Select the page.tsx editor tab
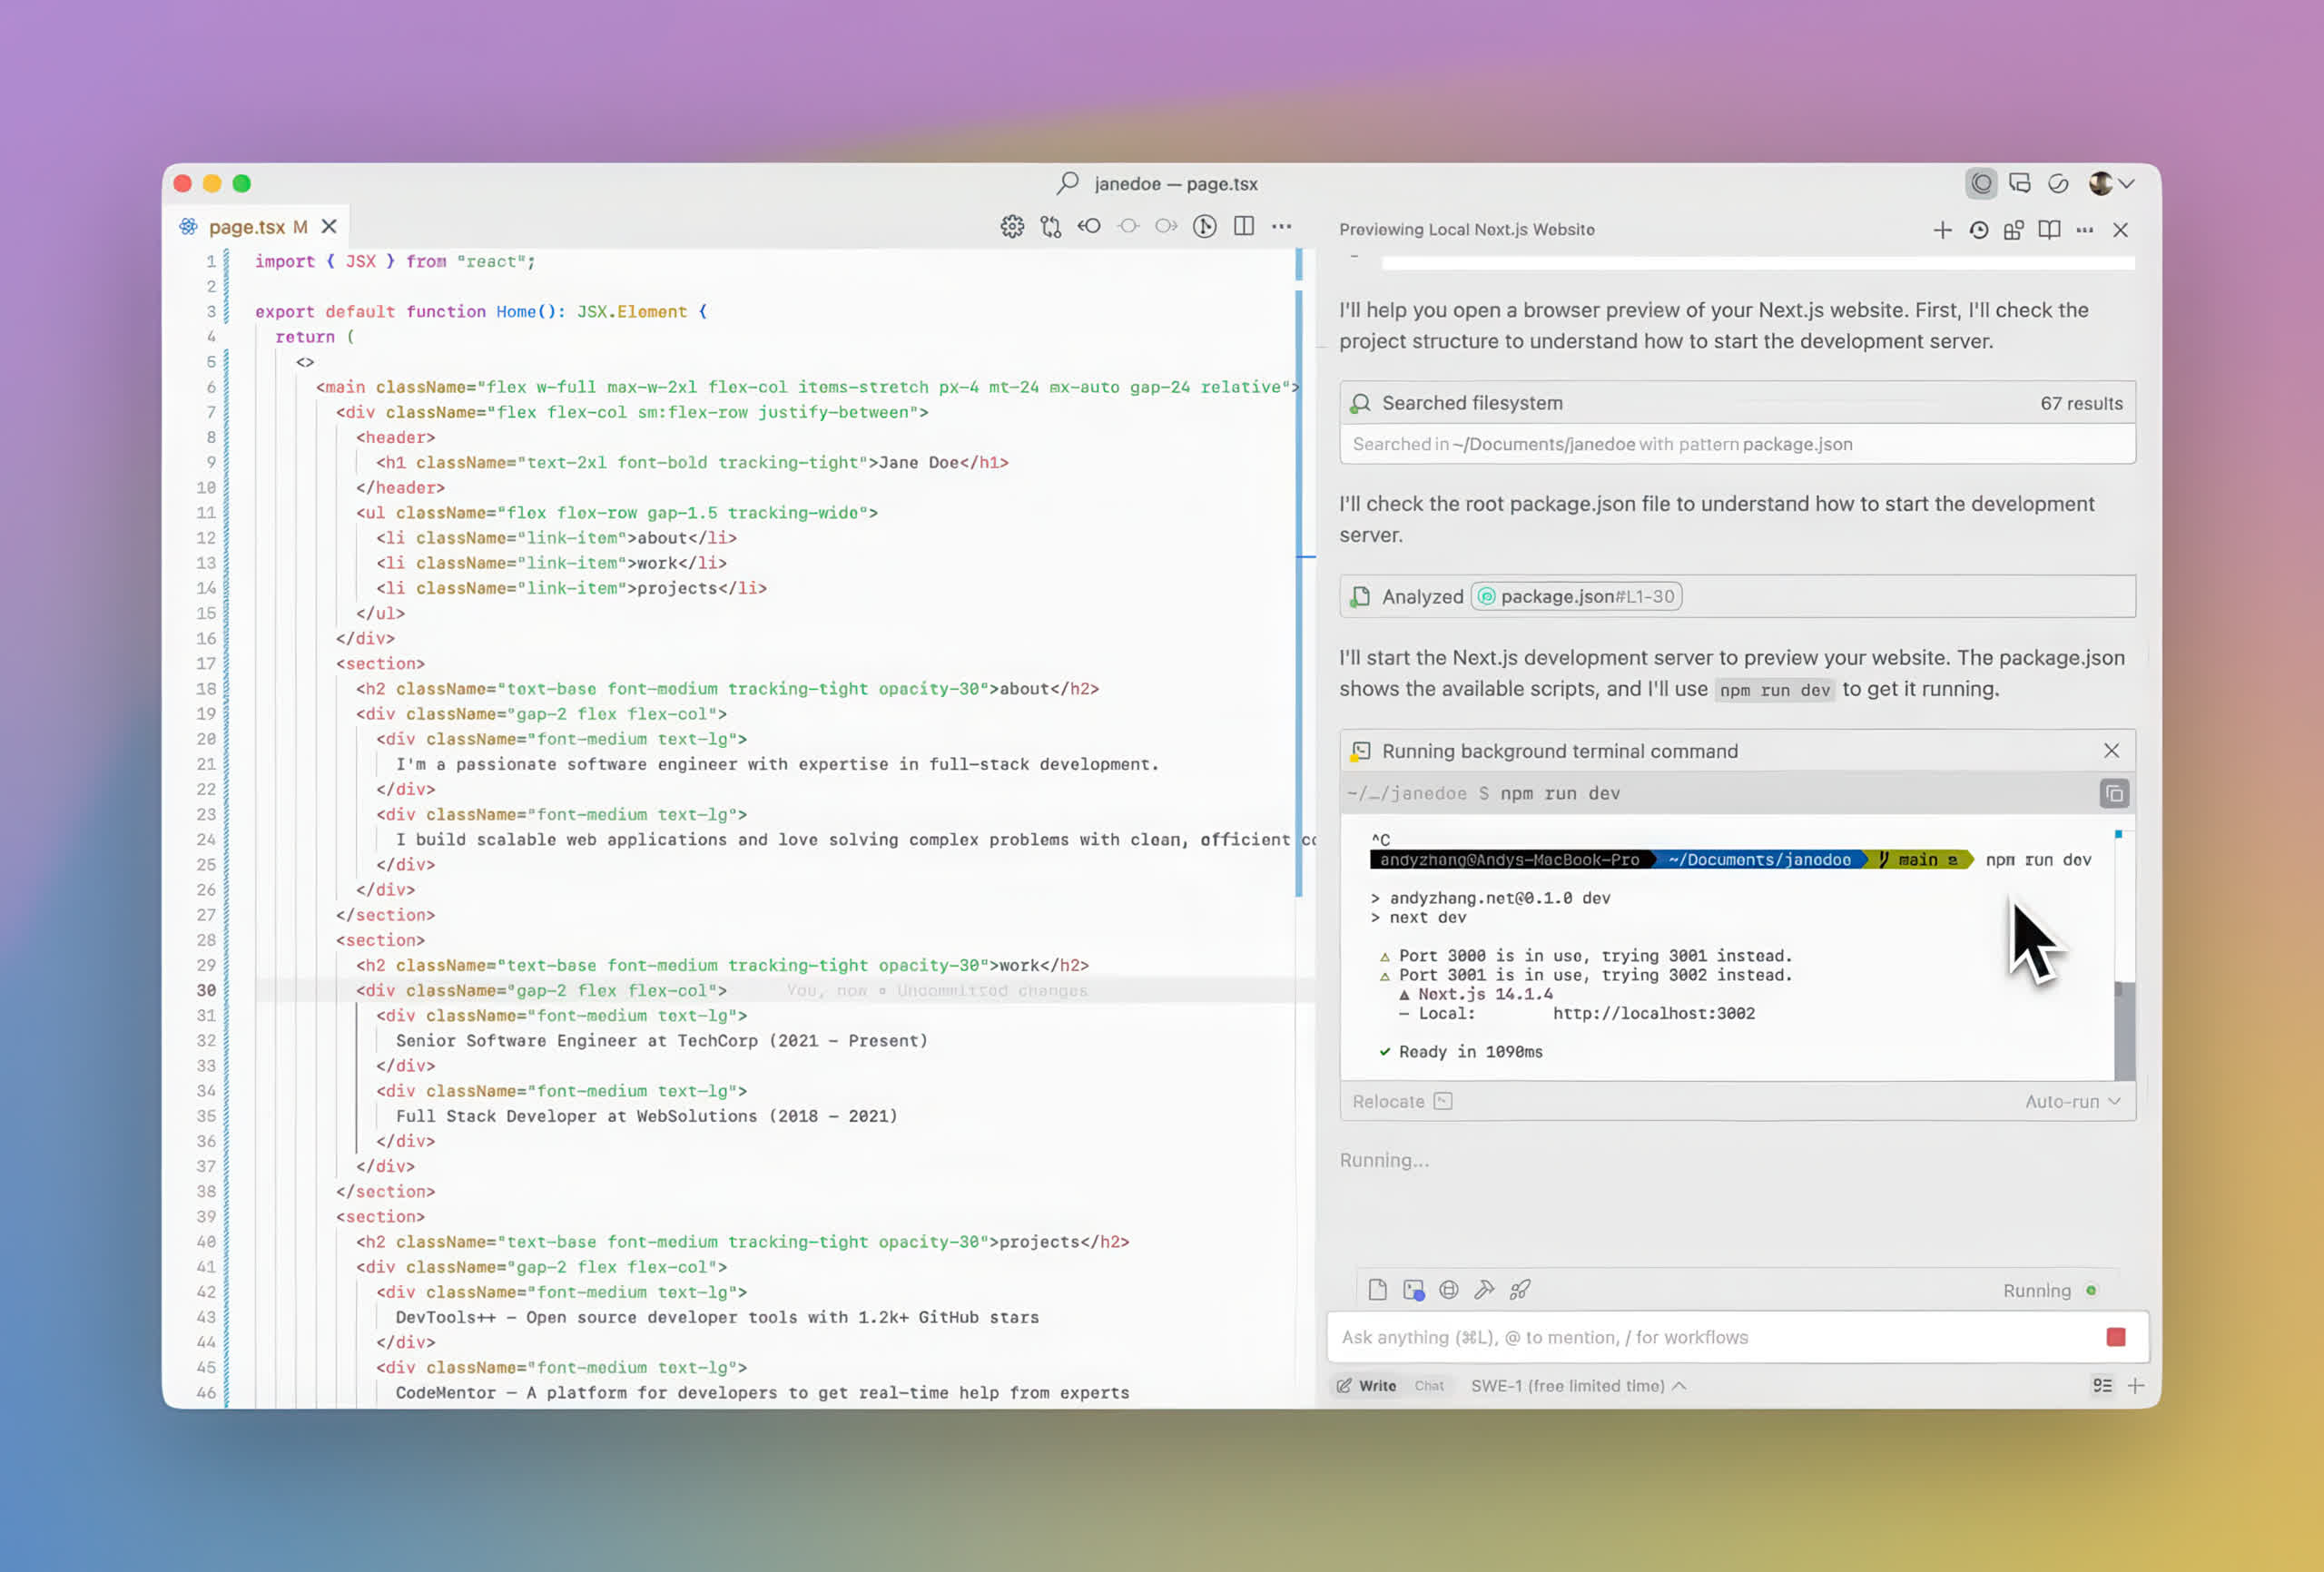This screenshot has height=1572, width=2324. (x=247, y=227)
